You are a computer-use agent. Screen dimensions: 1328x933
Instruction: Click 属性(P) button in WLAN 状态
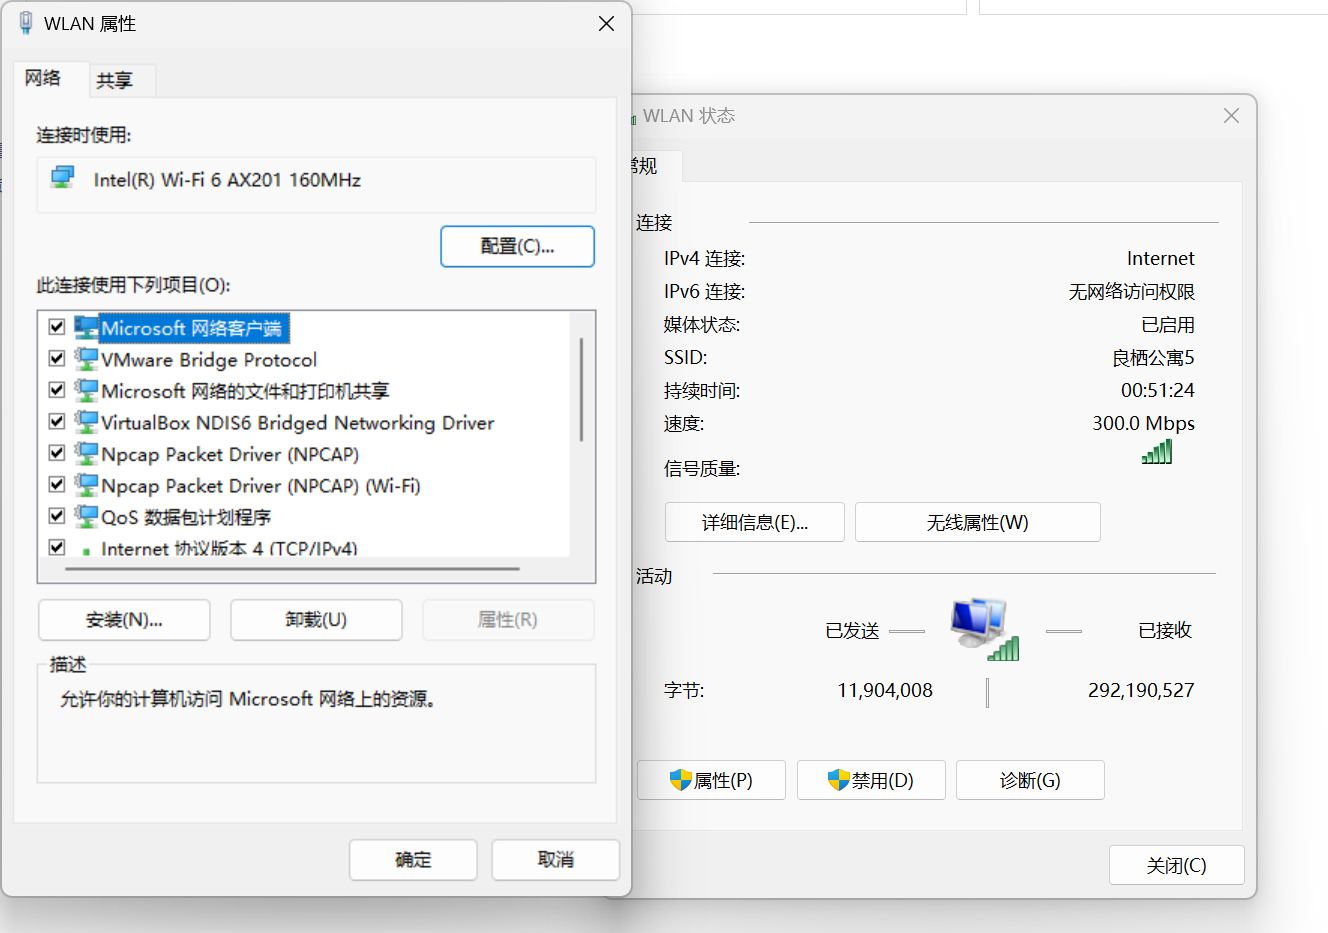click(x=711, y=780)
